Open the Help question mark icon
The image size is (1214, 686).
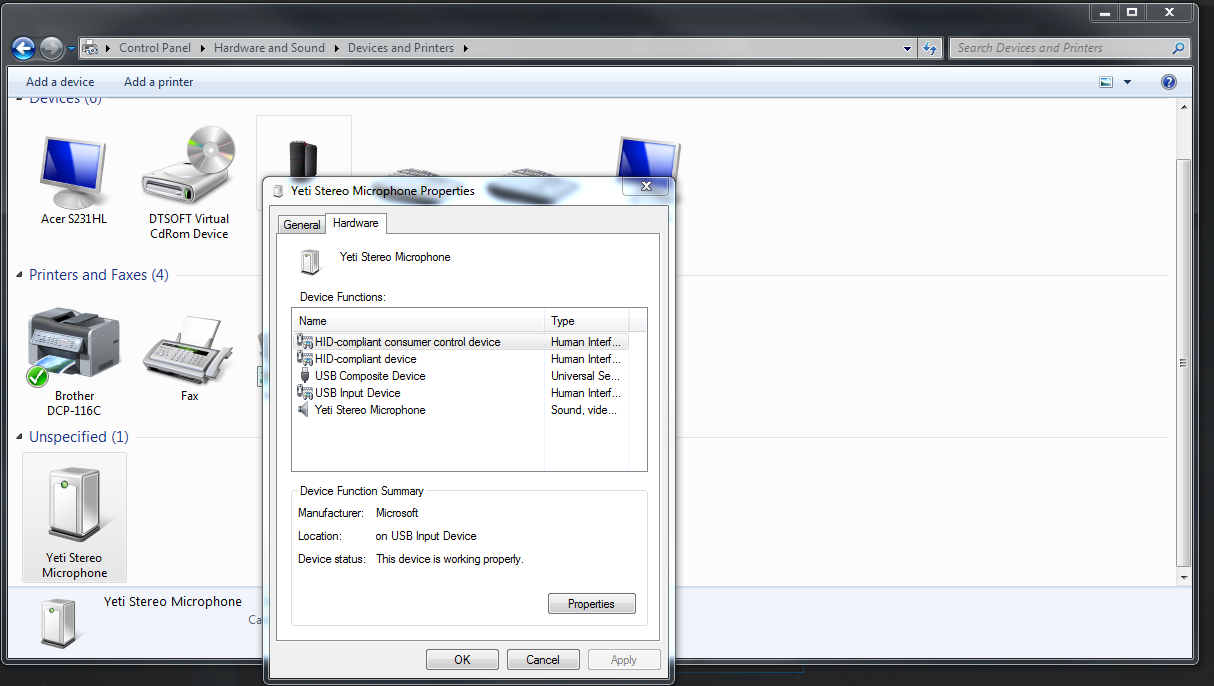[1168, 82]
